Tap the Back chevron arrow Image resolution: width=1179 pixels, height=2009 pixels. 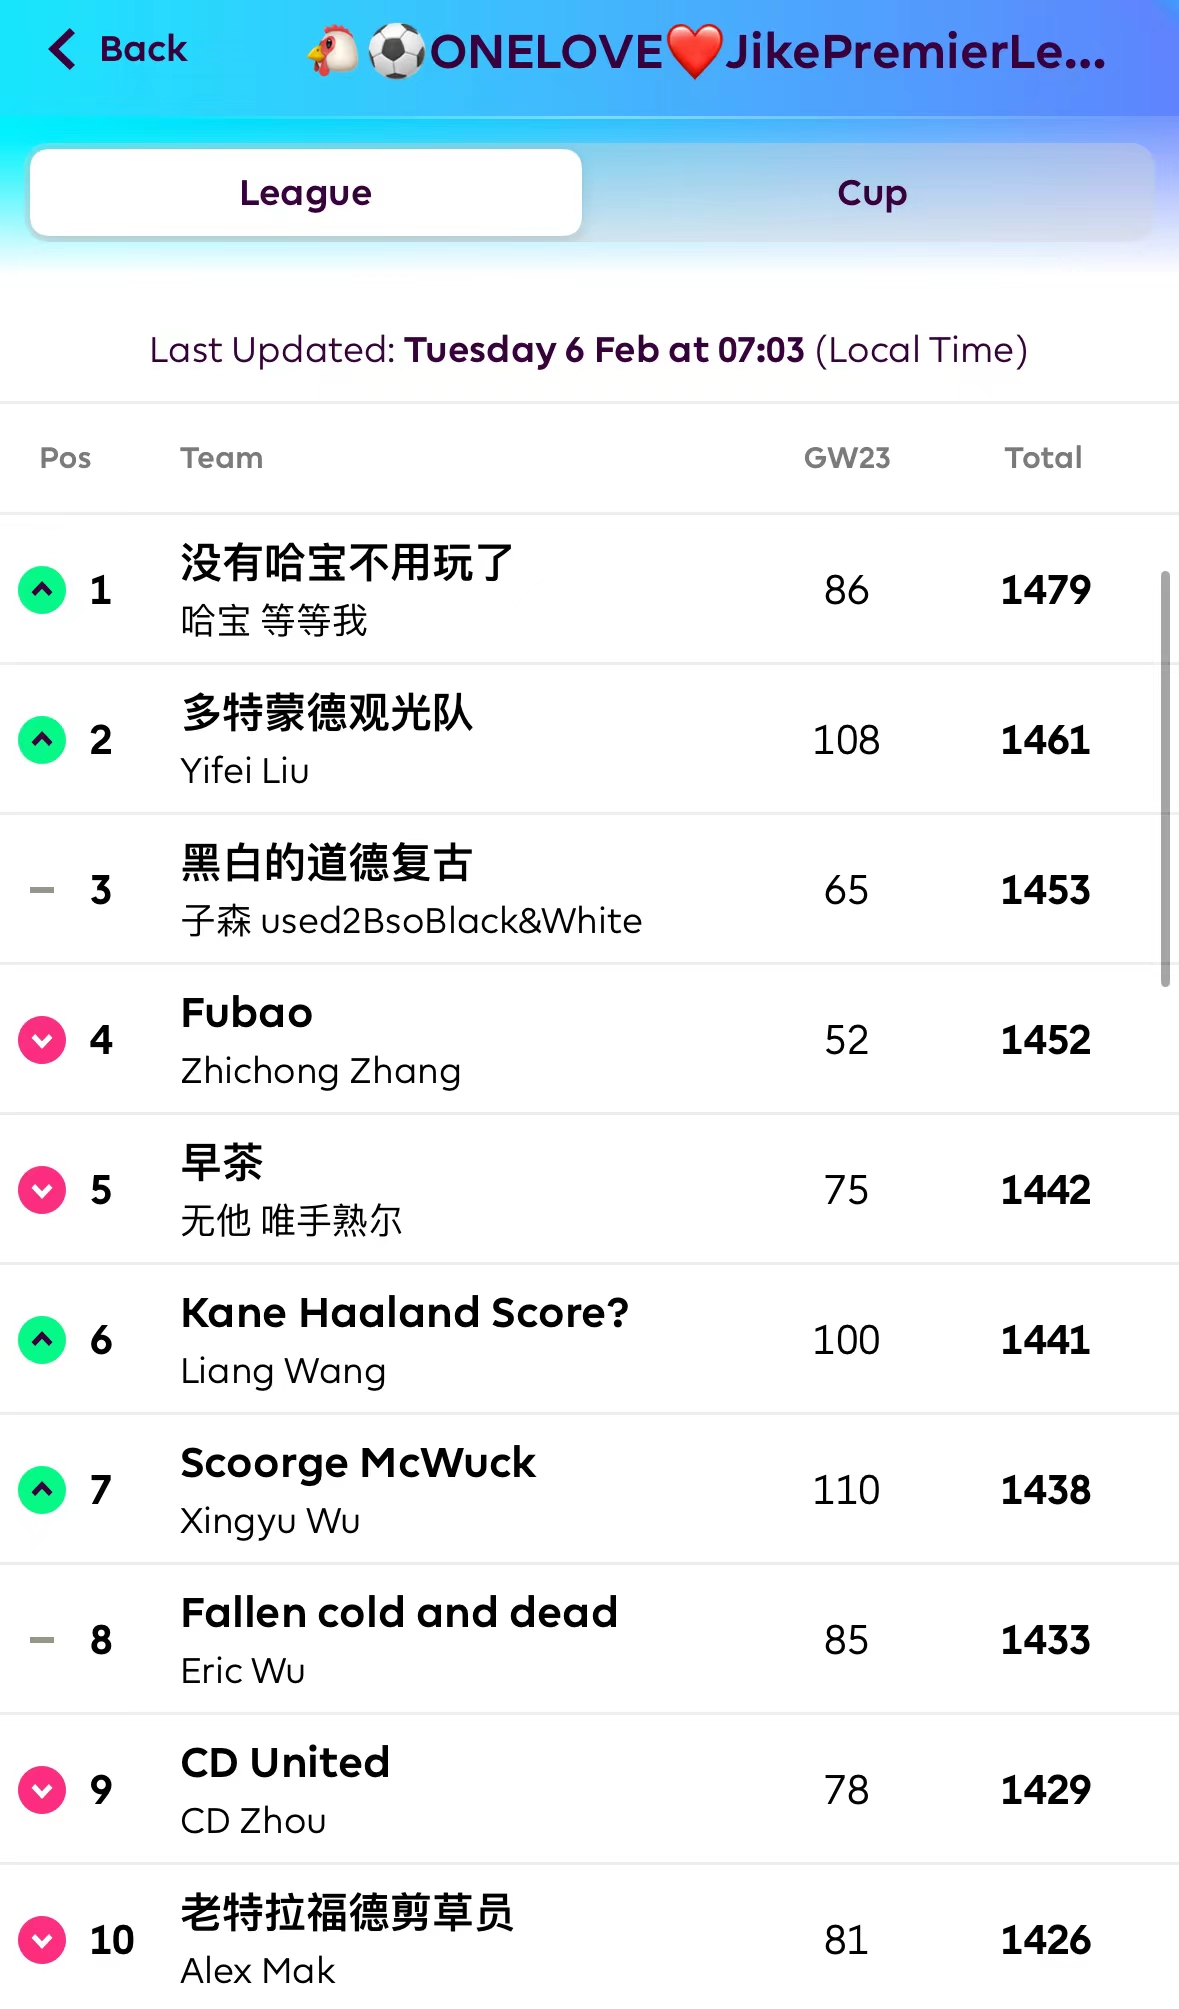(62, 49)
